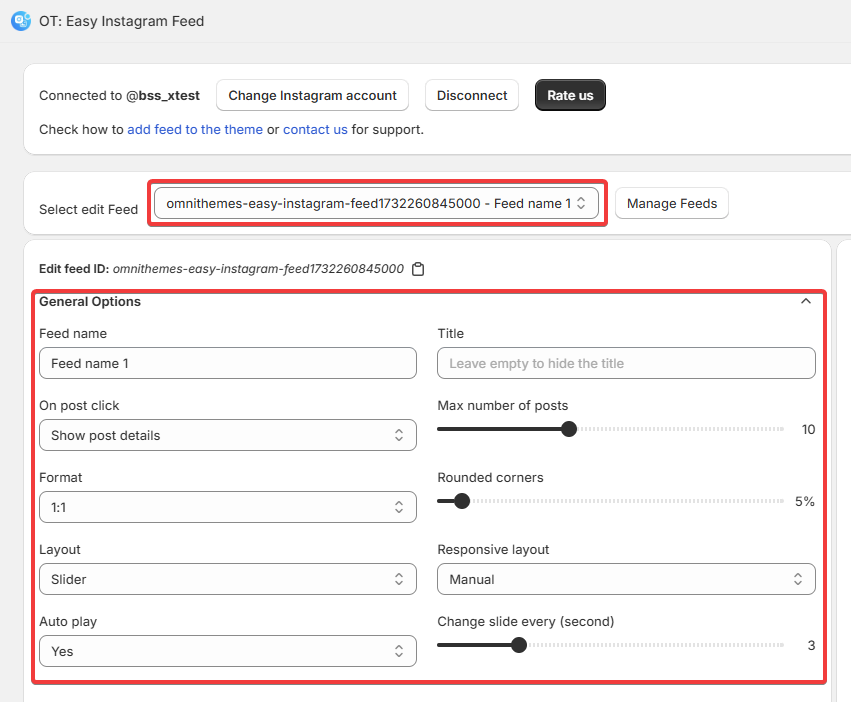
Task: Click the Max number of posts slider handle
Action: pos(569,429)
